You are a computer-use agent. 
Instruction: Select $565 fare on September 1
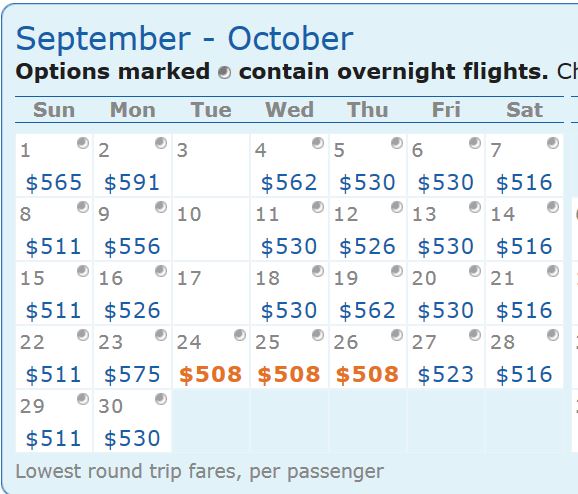(53, 182)
